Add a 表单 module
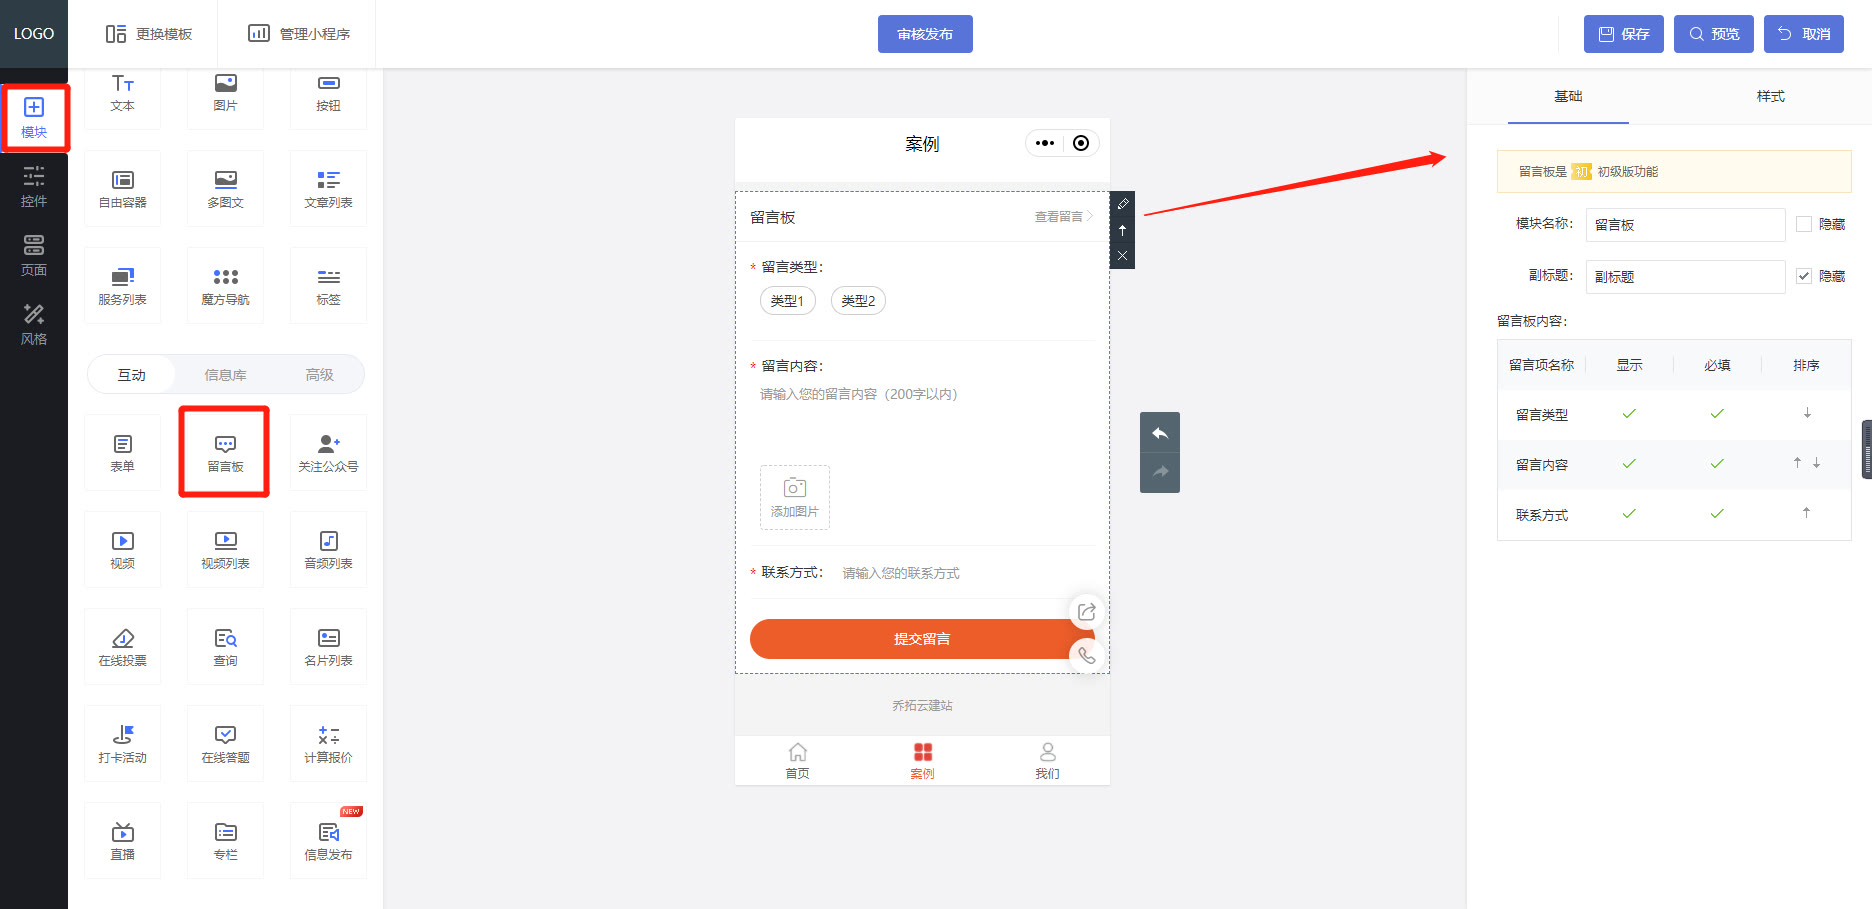 [122, 453]
